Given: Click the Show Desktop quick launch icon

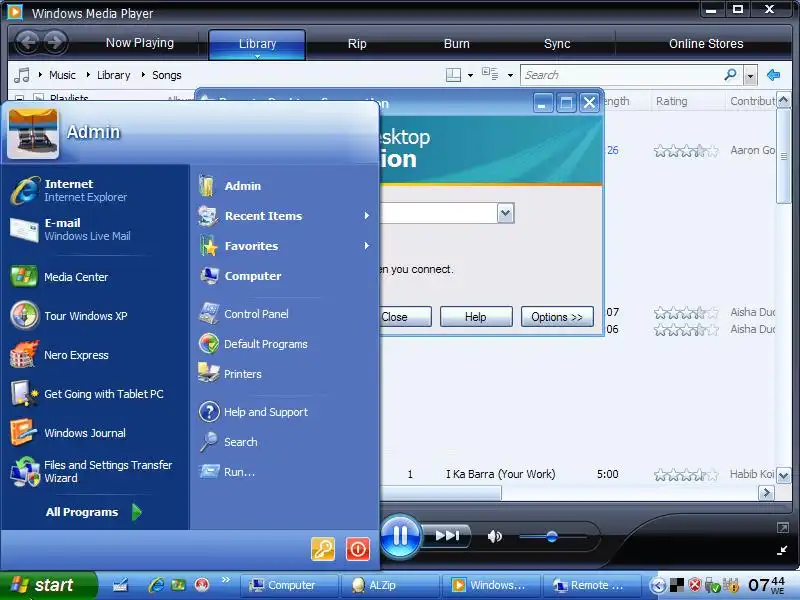Looking at the screenshot, I should [120, 585].
